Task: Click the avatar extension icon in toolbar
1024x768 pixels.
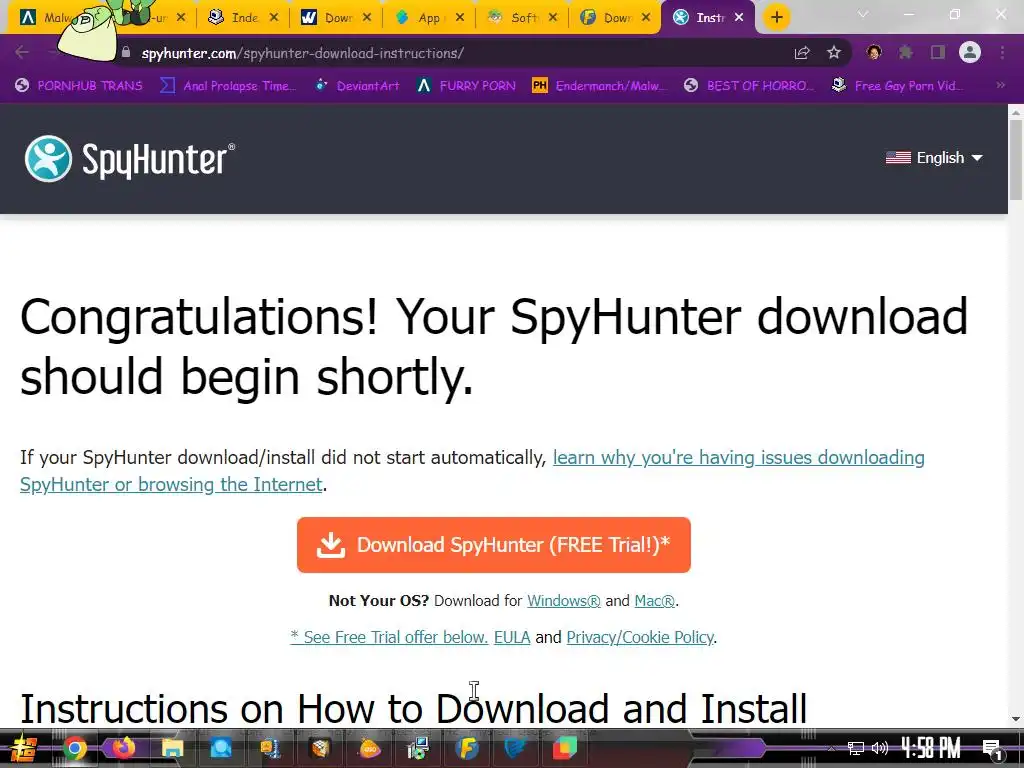Action: [874, 52]
